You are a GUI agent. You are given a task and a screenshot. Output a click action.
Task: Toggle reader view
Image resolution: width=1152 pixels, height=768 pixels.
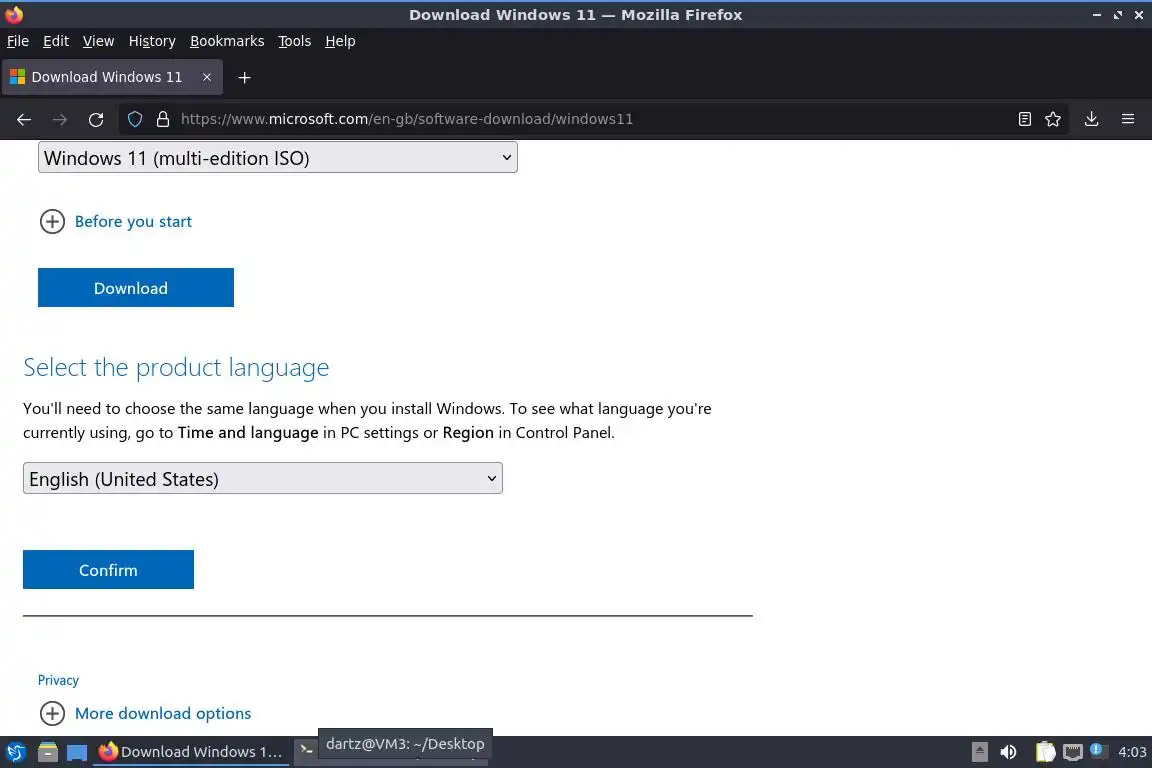(x=1024, y=119)
